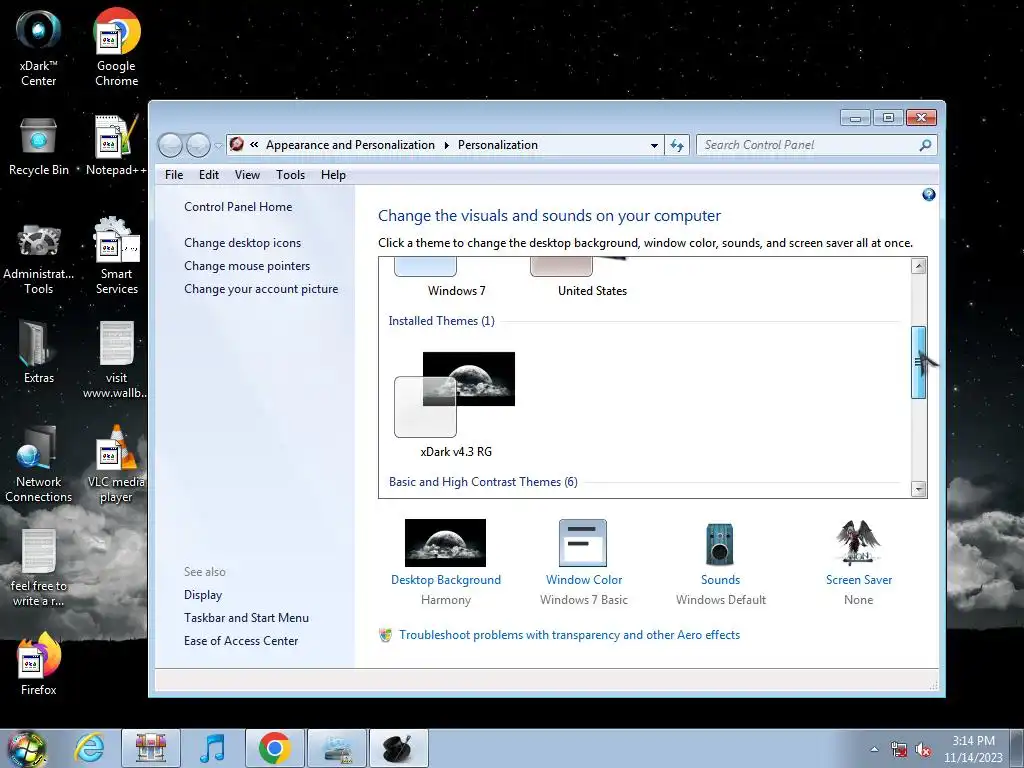This screenshot has width=1024, height=768.
Task: Click the muted volume tray icon
Action: tap(923, 750)
